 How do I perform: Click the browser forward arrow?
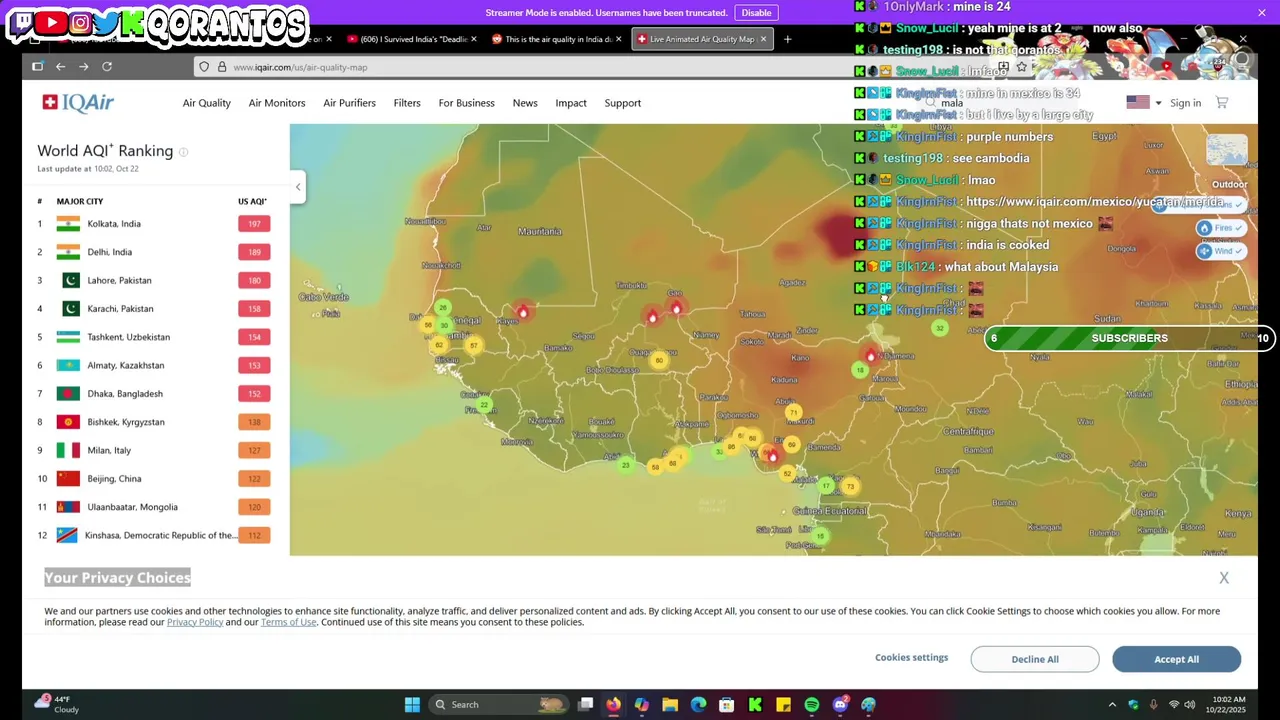click(x=83, y=67)
